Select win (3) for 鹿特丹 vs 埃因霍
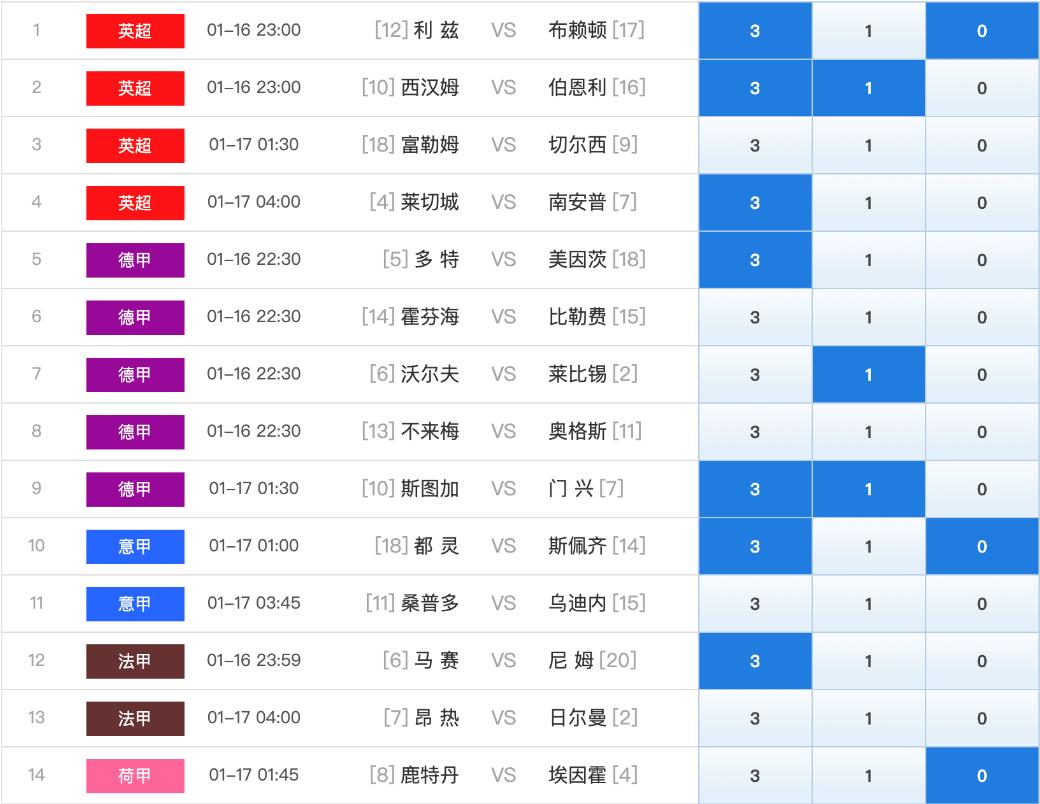This screenshot has height=804, width=1040. [755, 775]
